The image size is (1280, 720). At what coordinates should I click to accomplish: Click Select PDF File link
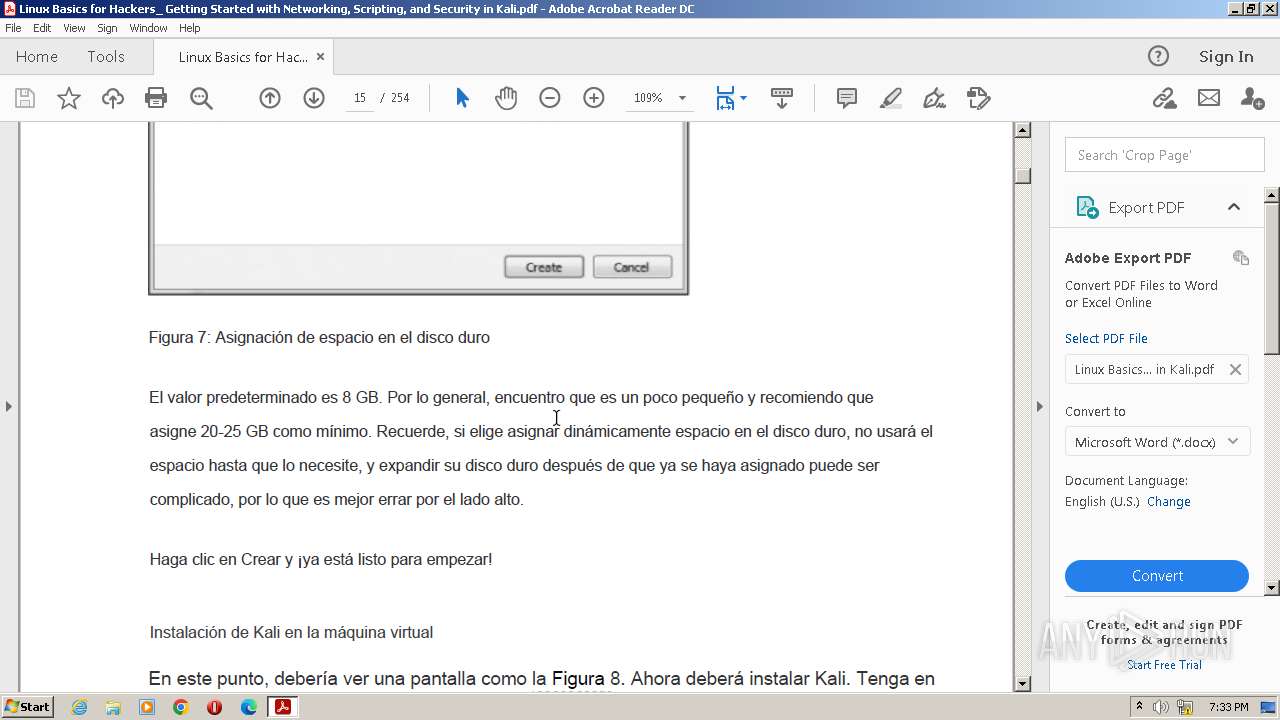(1106, 339)
